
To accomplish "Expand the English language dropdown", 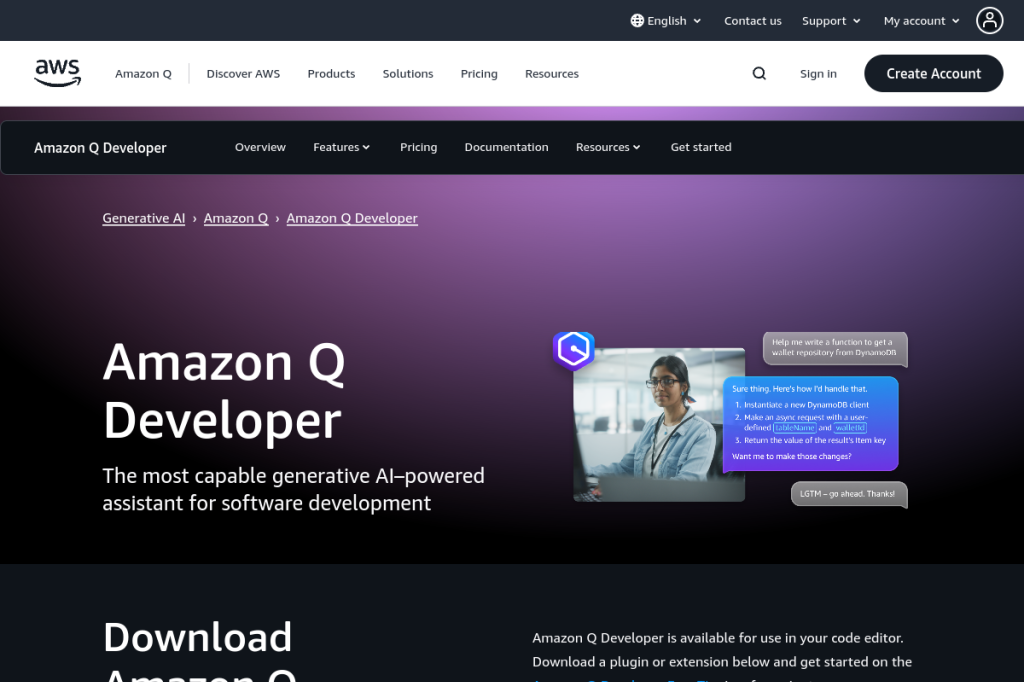I will (666, 20).
